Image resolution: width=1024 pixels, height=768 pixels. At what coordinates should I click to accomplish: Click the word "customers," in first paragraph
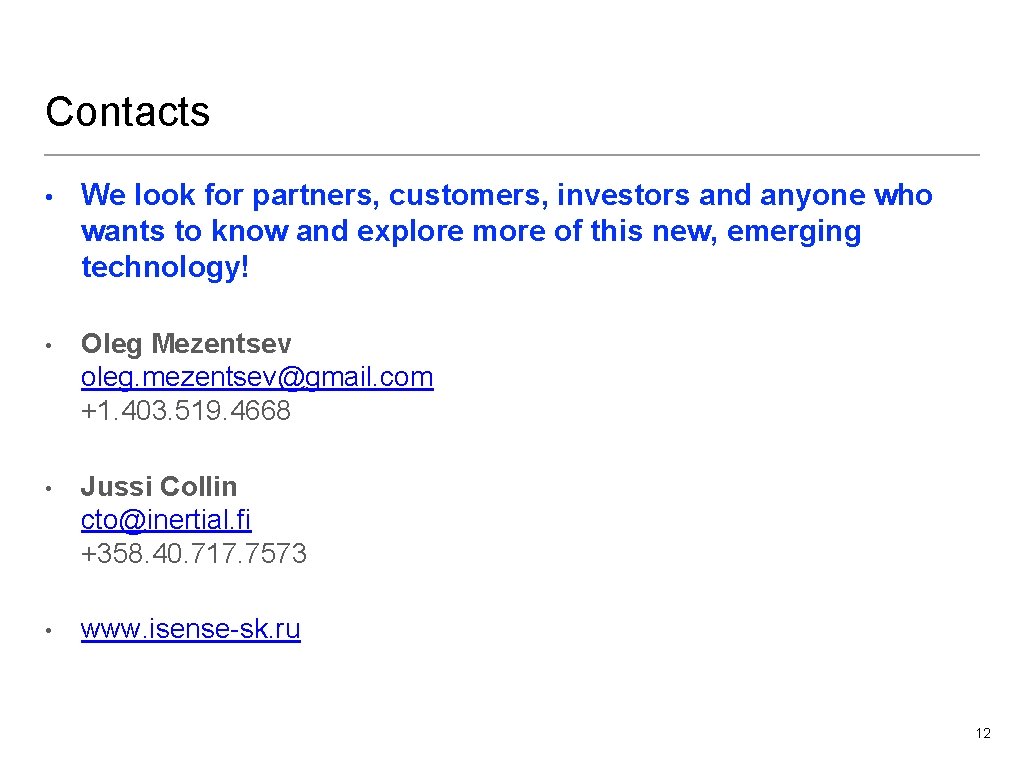click(468, 196)
